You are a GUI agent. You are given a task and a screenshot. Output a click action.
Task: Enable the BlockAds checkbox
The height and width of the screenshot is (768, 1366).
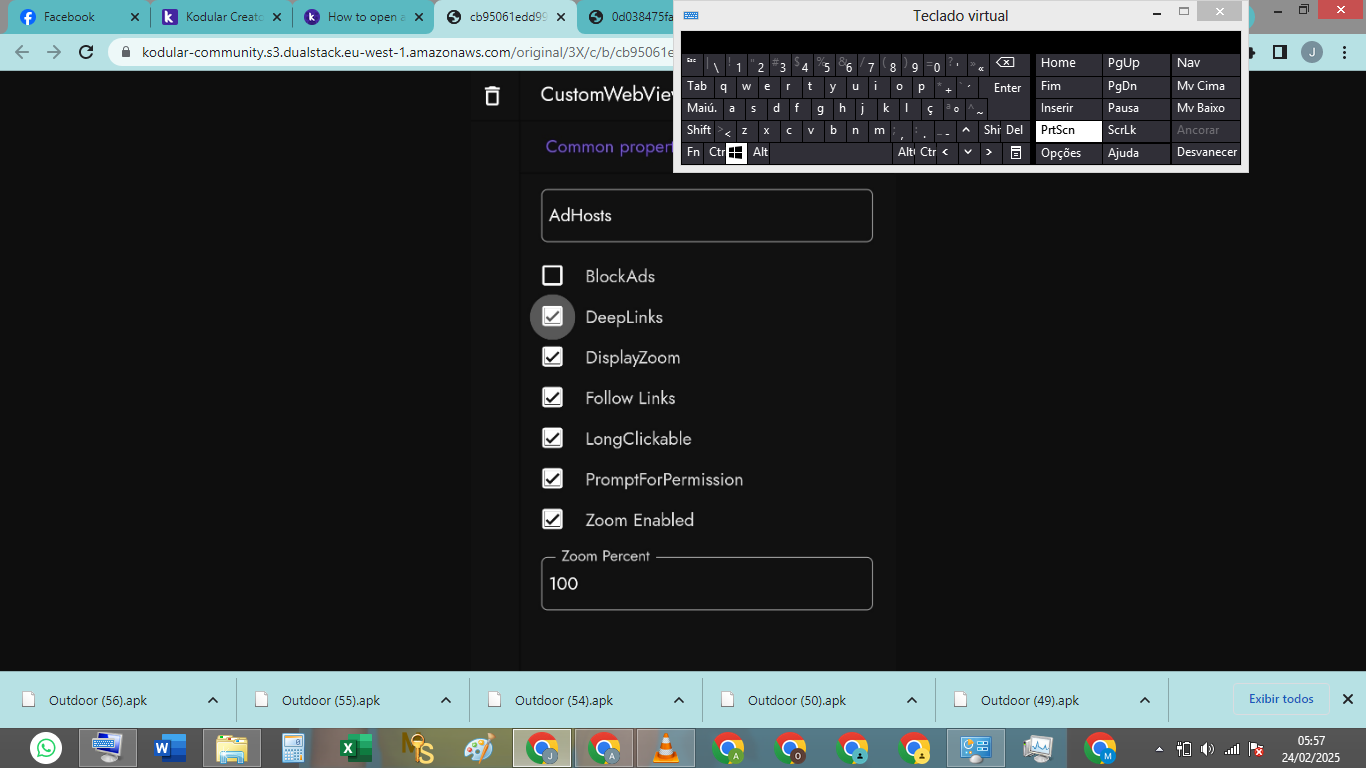click(552, 276)
